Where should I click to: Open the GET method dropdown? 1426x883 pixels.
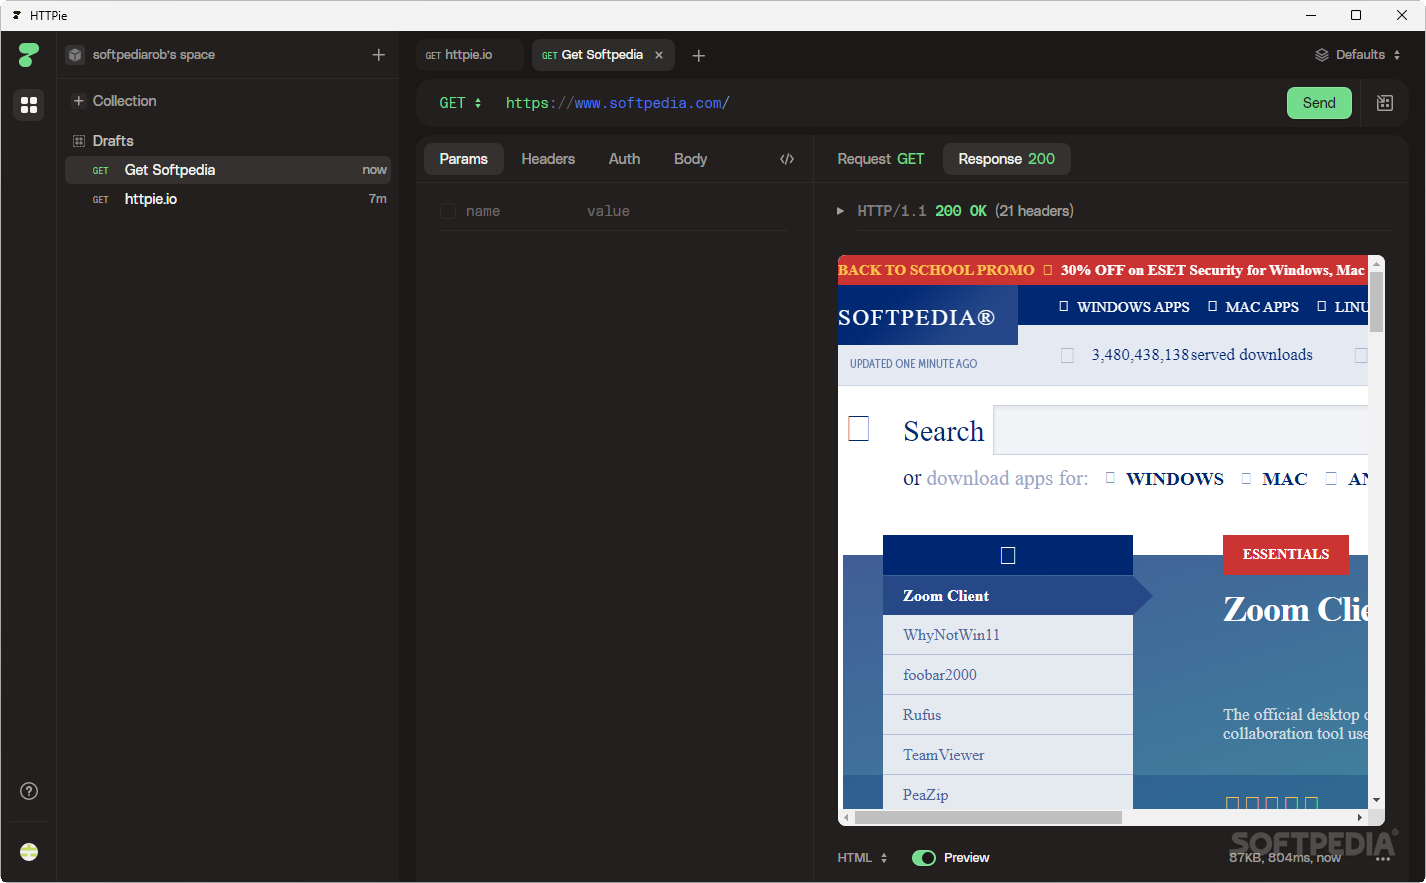pos(461,103)
